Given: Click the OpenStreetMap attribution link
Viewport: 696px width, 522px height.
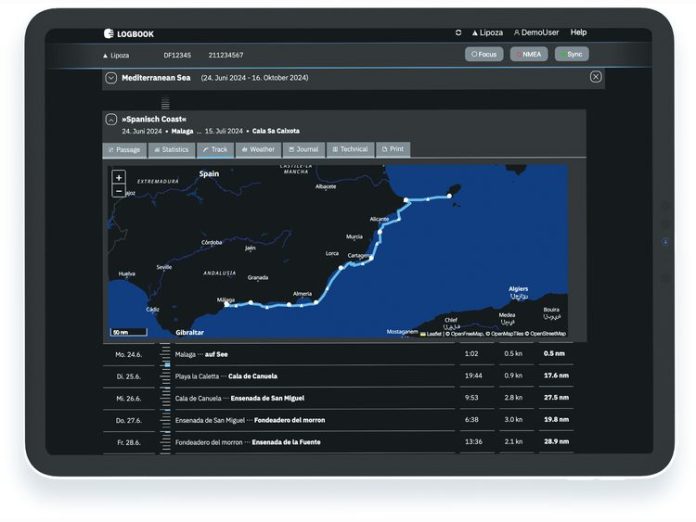Looking at the screenshot, I should (x=546, y=334).
